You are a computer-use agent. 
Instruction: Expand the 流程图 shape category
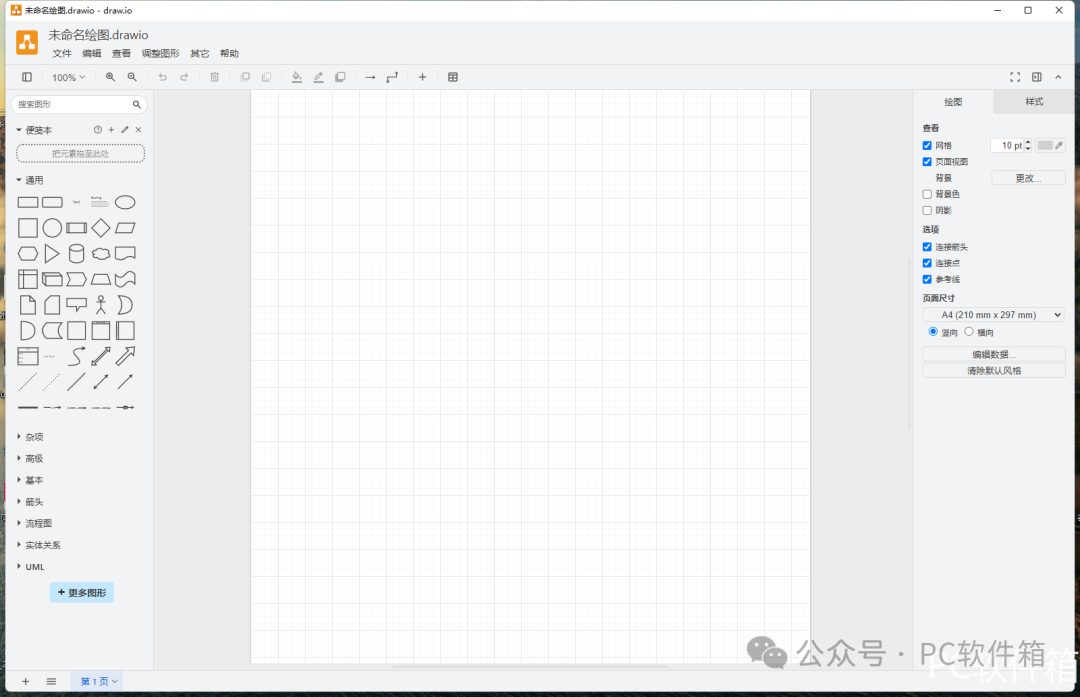38,523
